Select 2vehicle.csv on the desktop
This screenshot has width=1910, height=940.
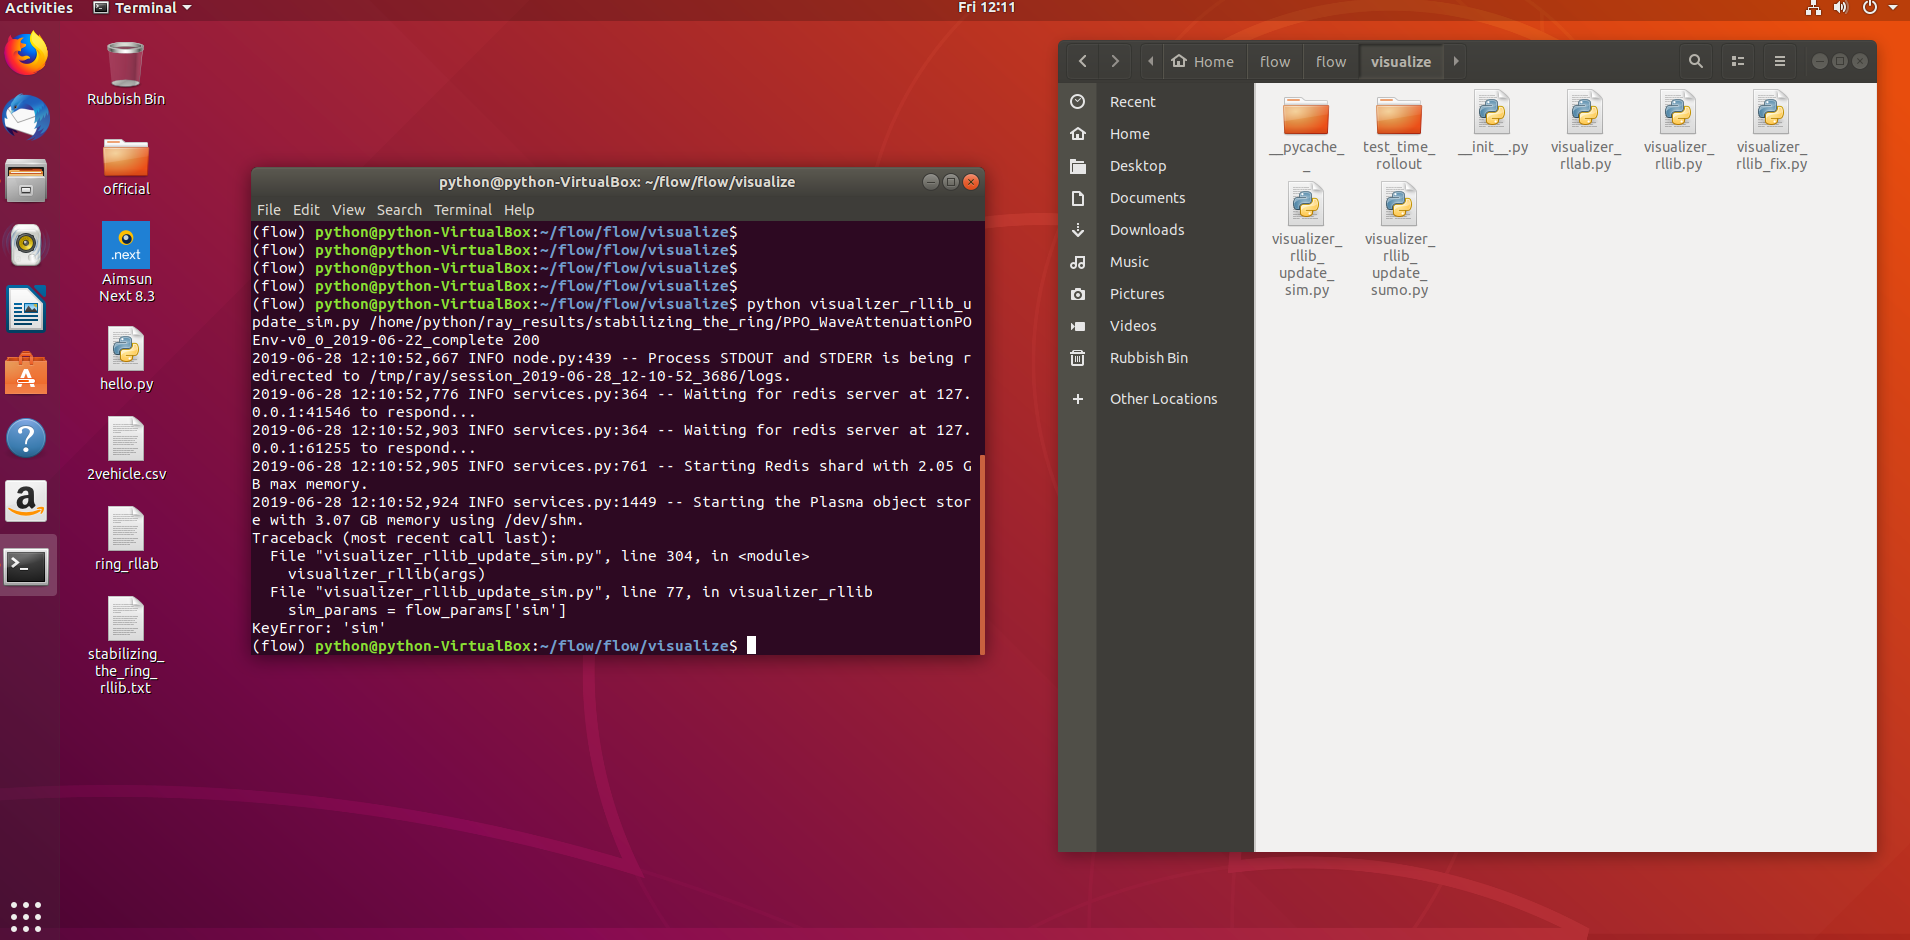[126, 449]
